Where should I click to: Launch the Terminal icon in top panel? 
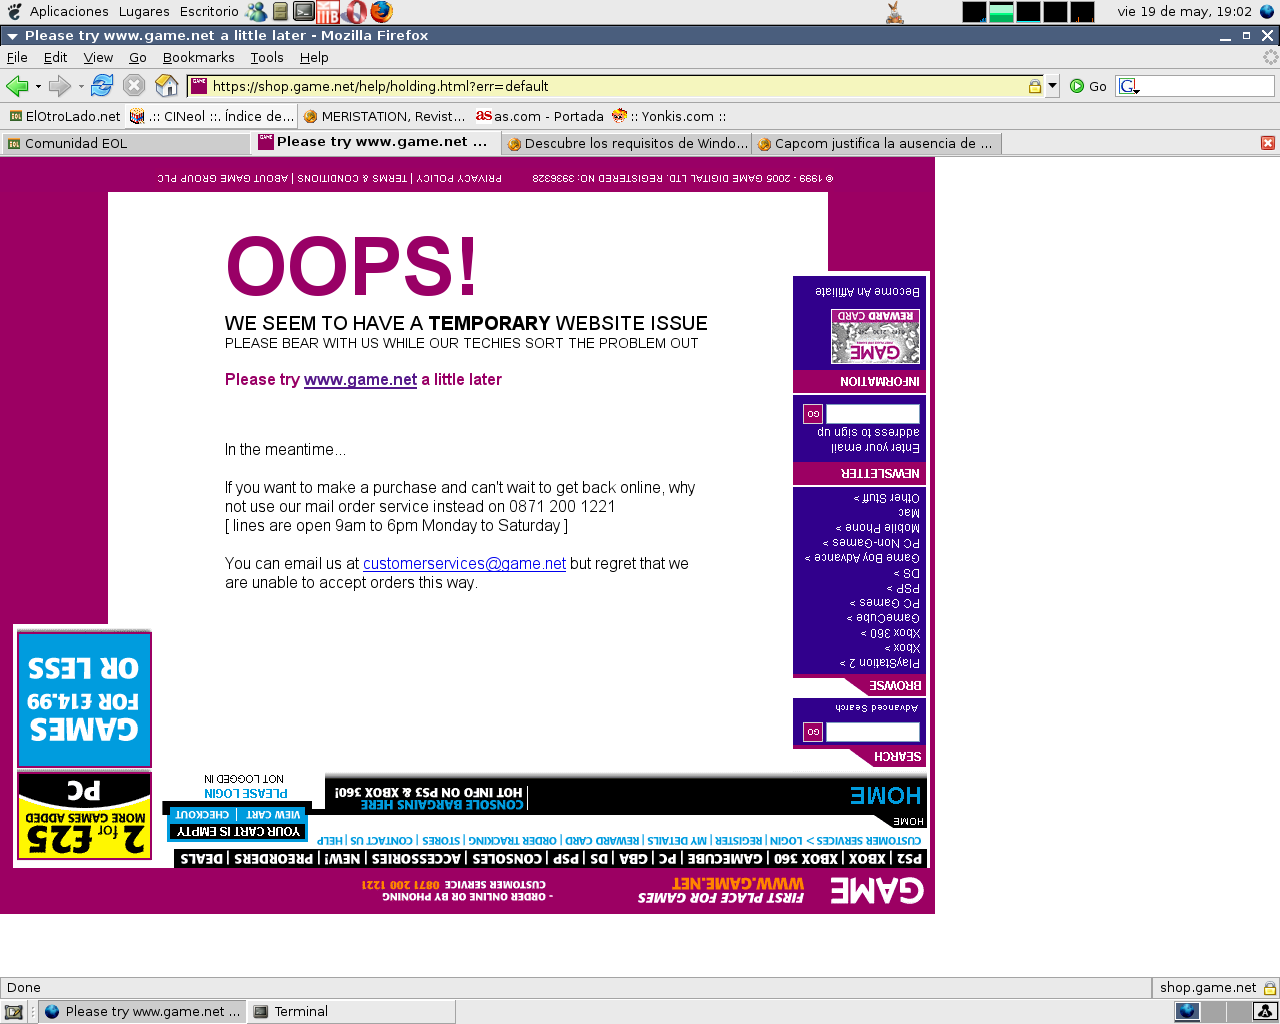304,12
